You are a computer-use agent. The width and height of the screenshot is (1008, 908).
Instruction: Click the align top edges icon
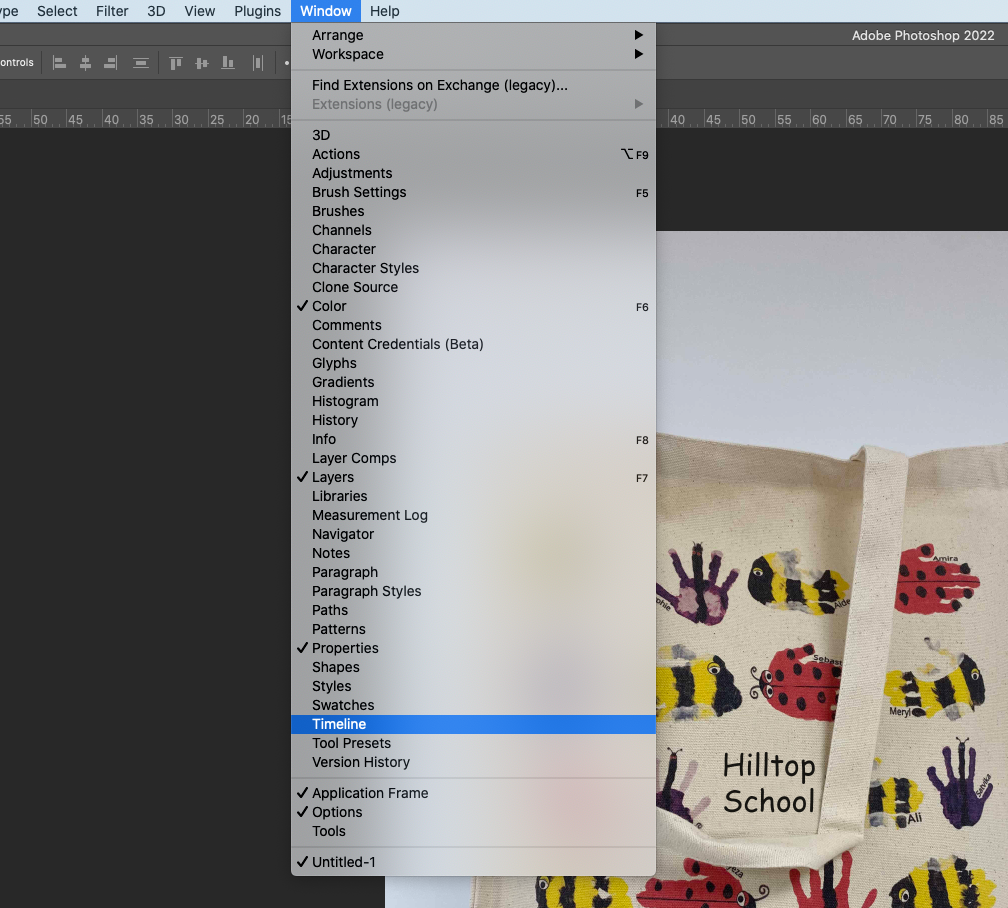click(x=176, y=63)
